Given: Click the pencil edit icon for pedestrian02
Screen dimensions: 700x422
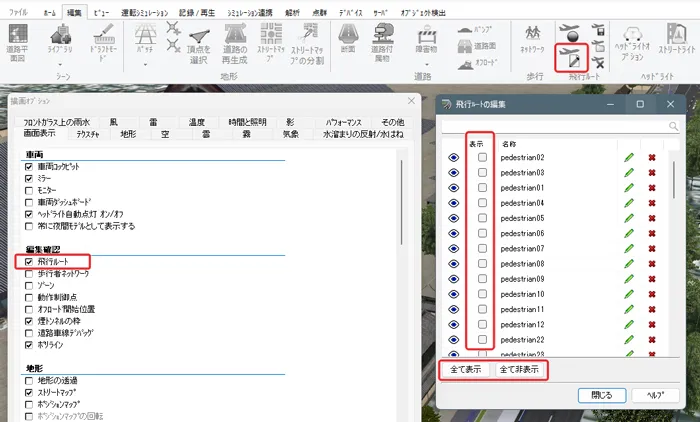Looking at the screenshot, I should (629, 158).
